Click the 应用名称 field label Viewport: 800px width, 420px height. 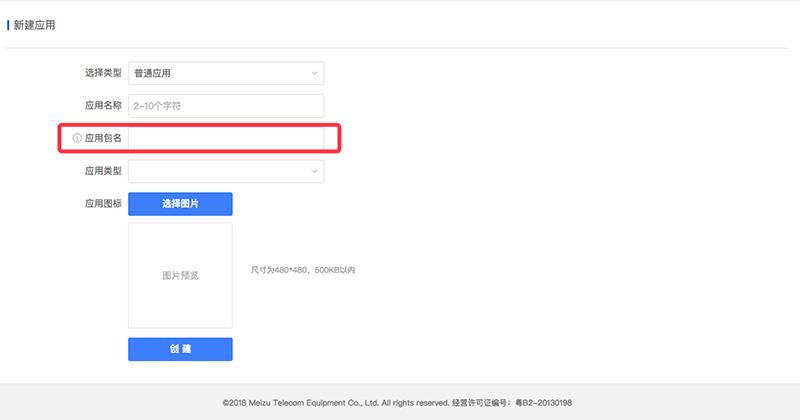102,105
